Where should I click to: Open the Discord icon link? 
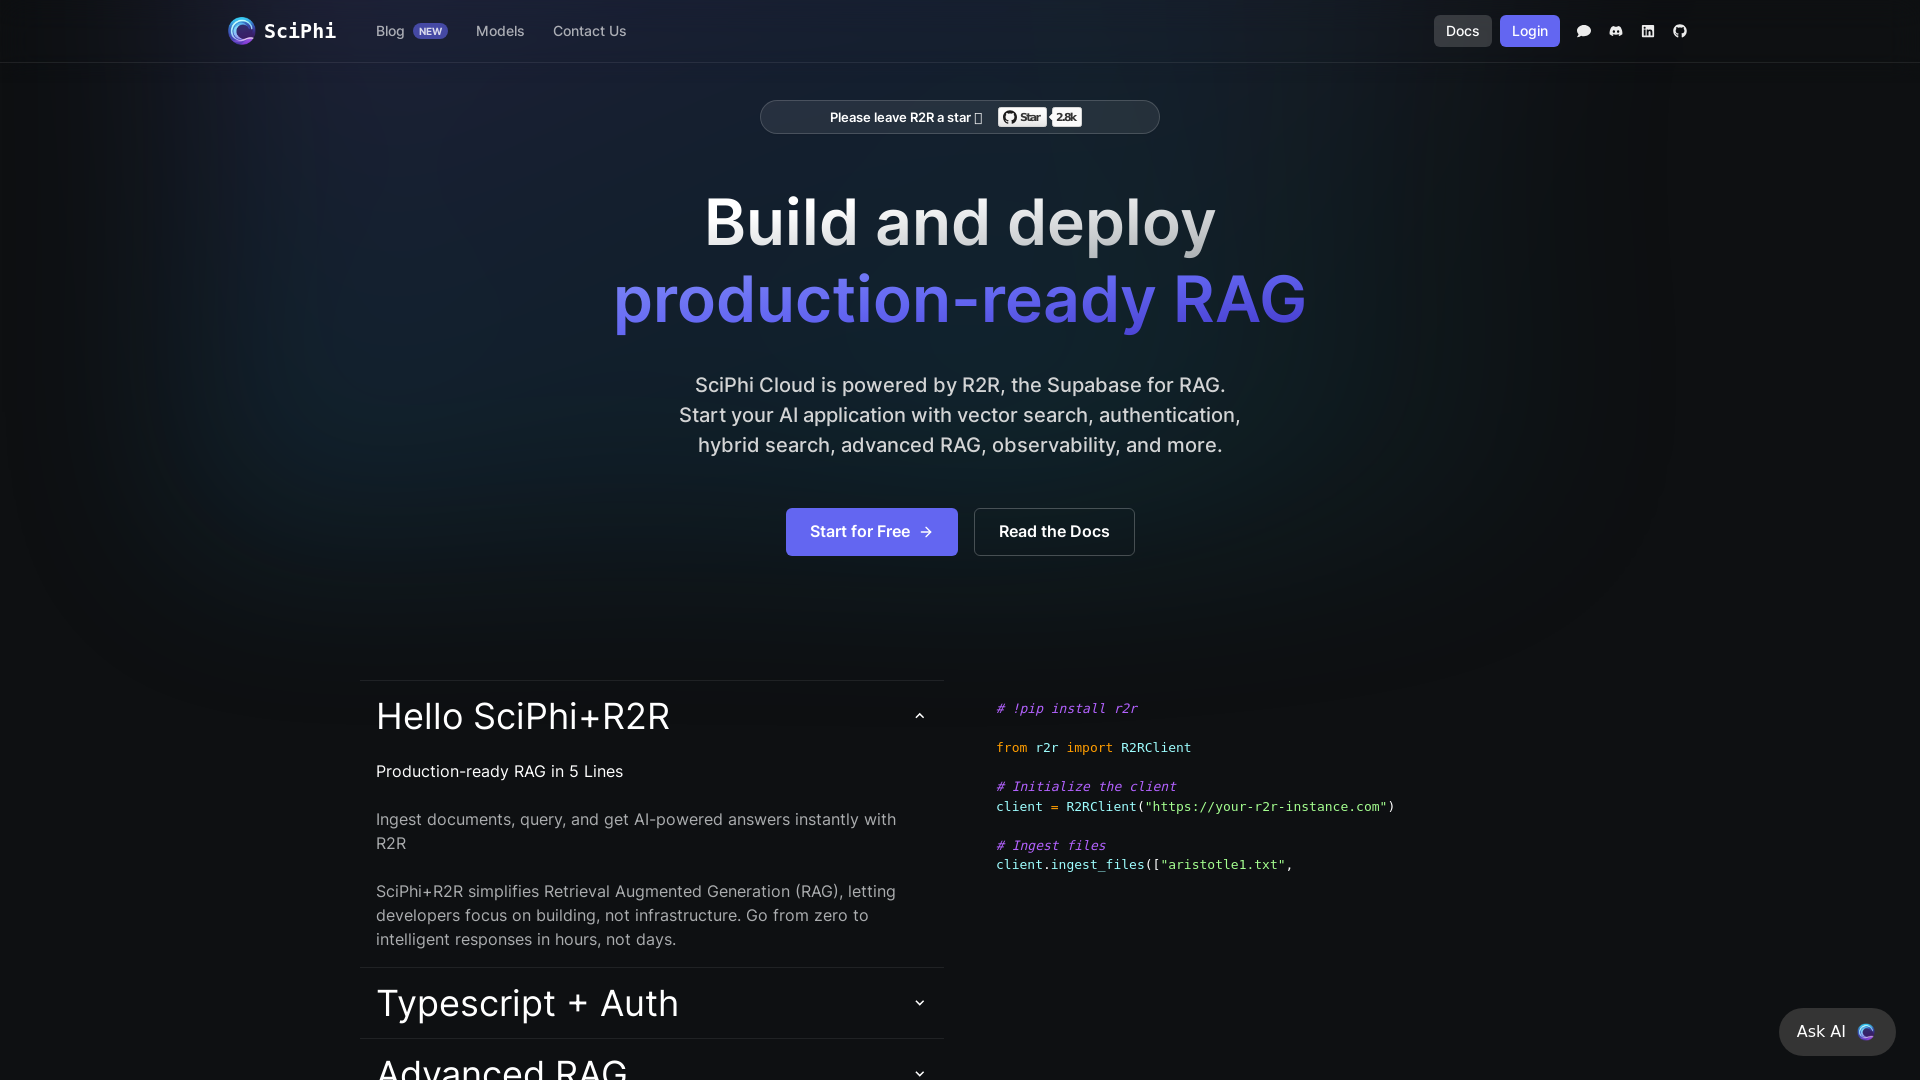(1616, 31)
